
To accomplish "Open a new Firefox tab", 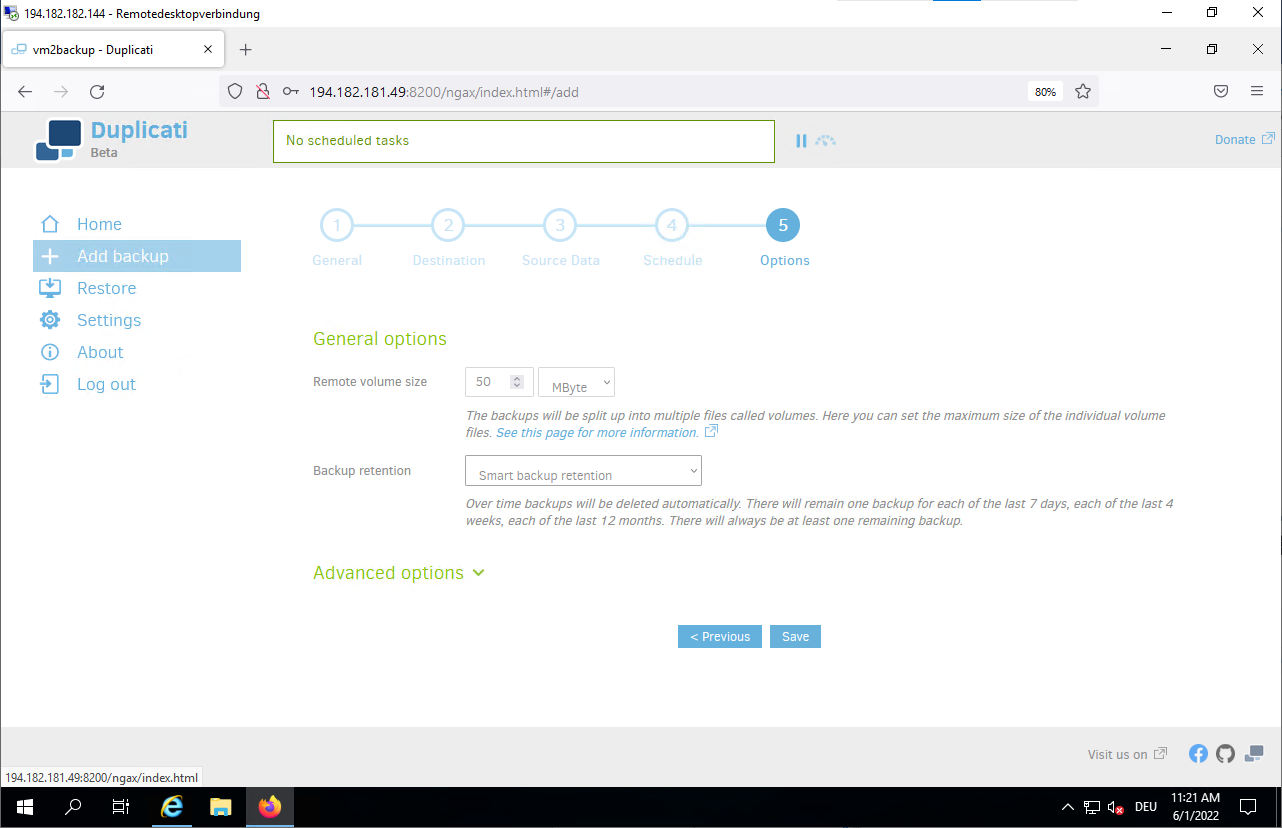I will pos(246,49).
